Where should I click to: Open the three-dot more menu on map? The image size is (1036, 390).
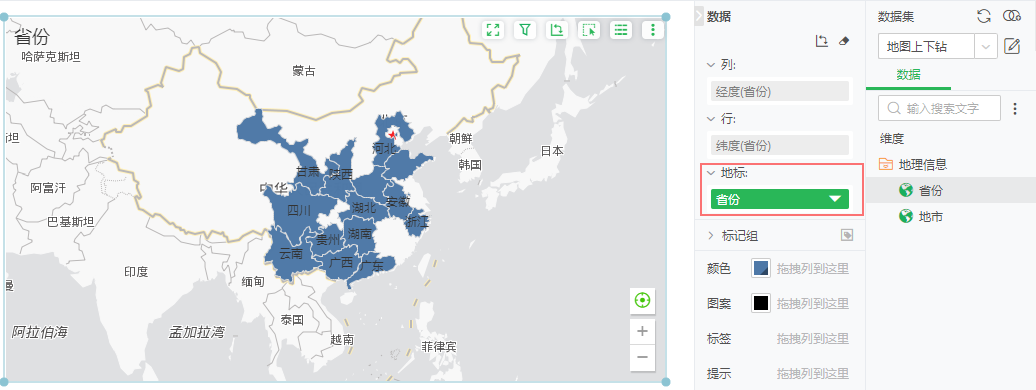(653, 30)
